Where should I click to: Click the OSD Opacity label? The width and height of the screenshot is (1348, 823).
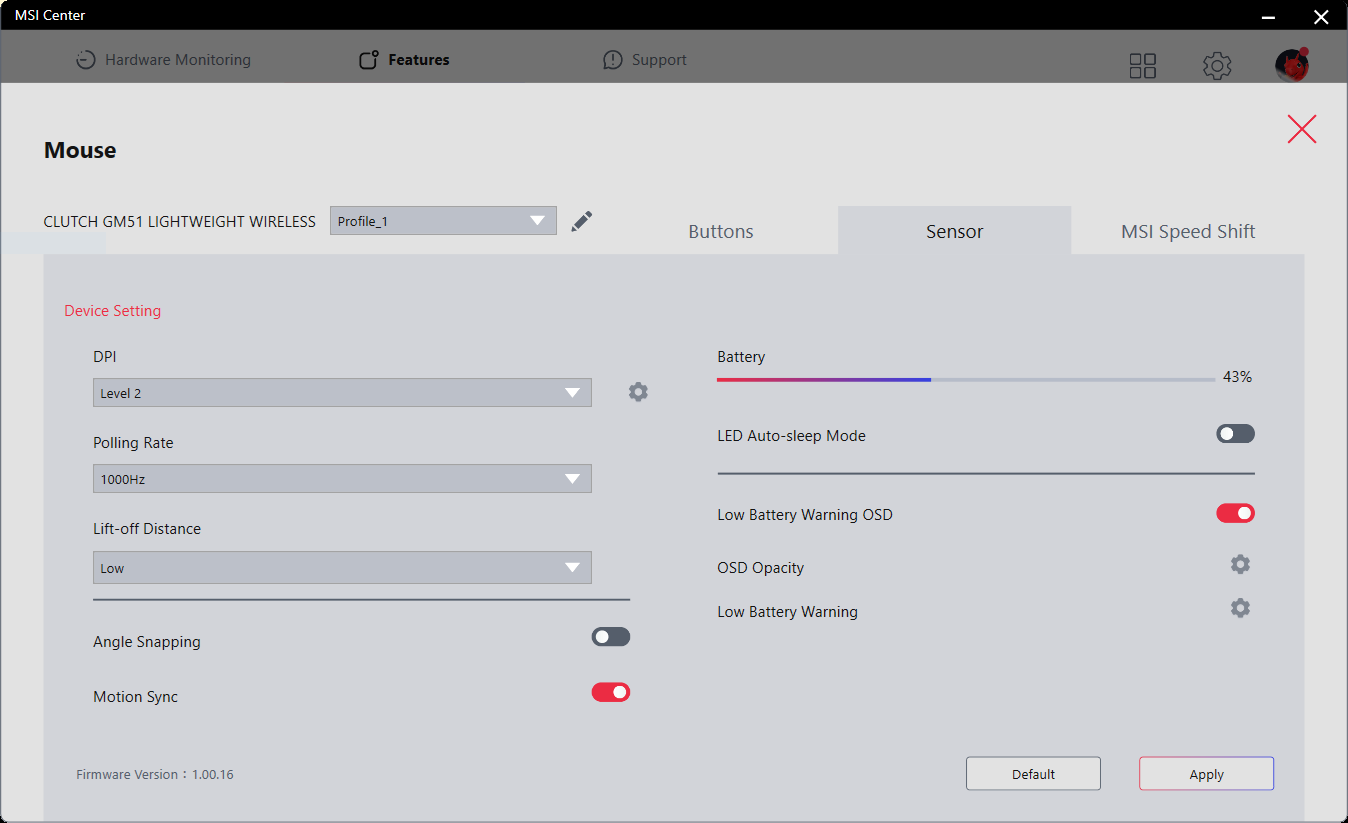(x=761, y=568)
